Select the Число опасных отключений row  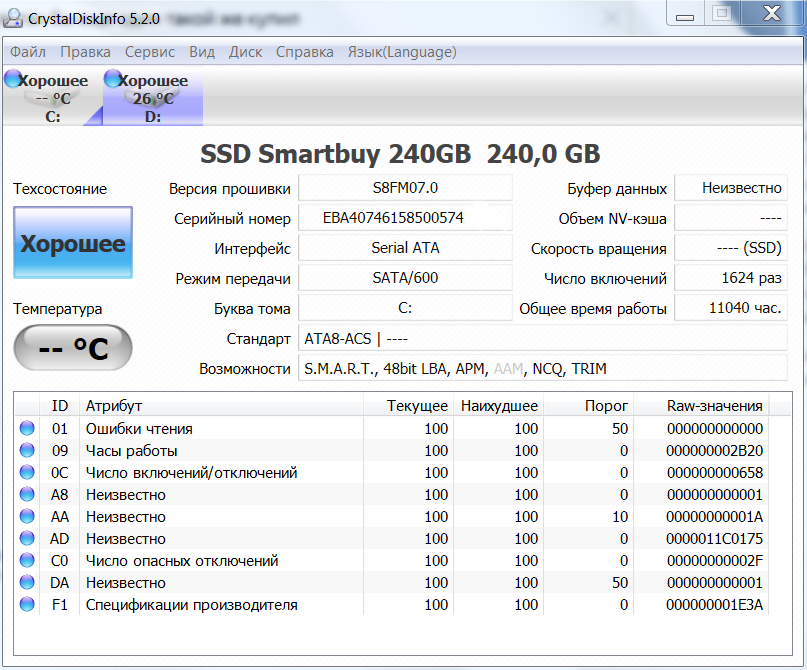click(x=392, y=560)
